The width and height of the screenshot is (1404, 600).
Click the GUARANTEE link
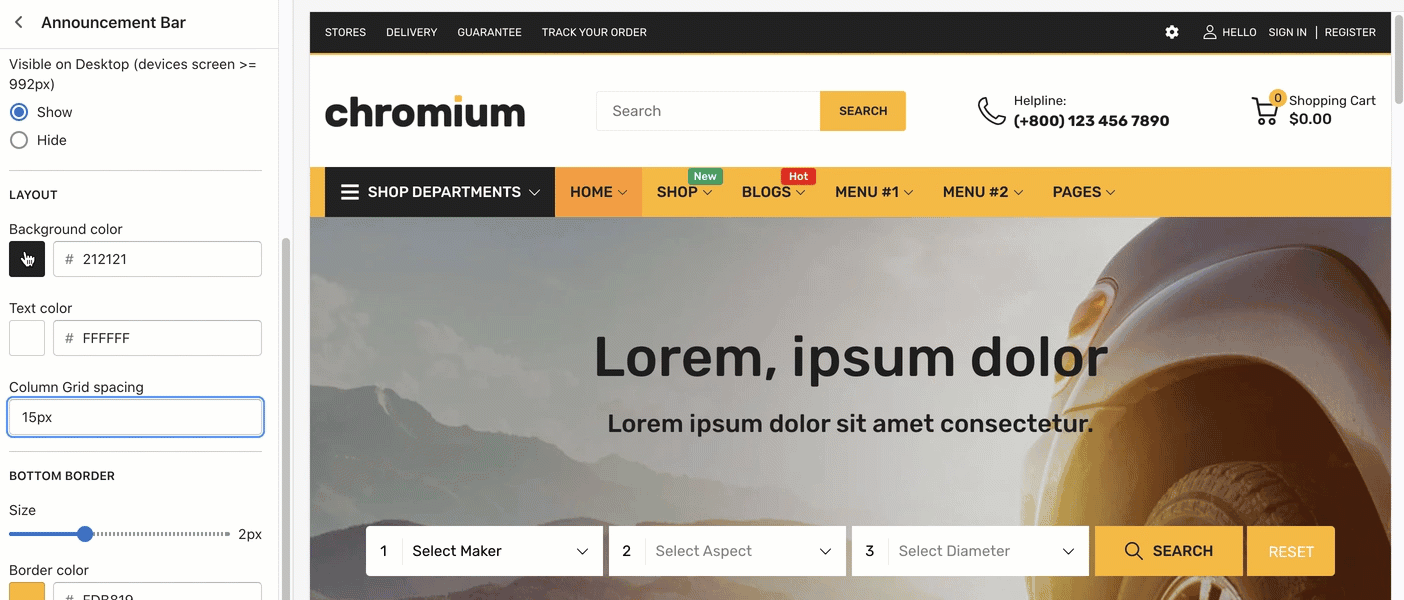tap(489, 32)
